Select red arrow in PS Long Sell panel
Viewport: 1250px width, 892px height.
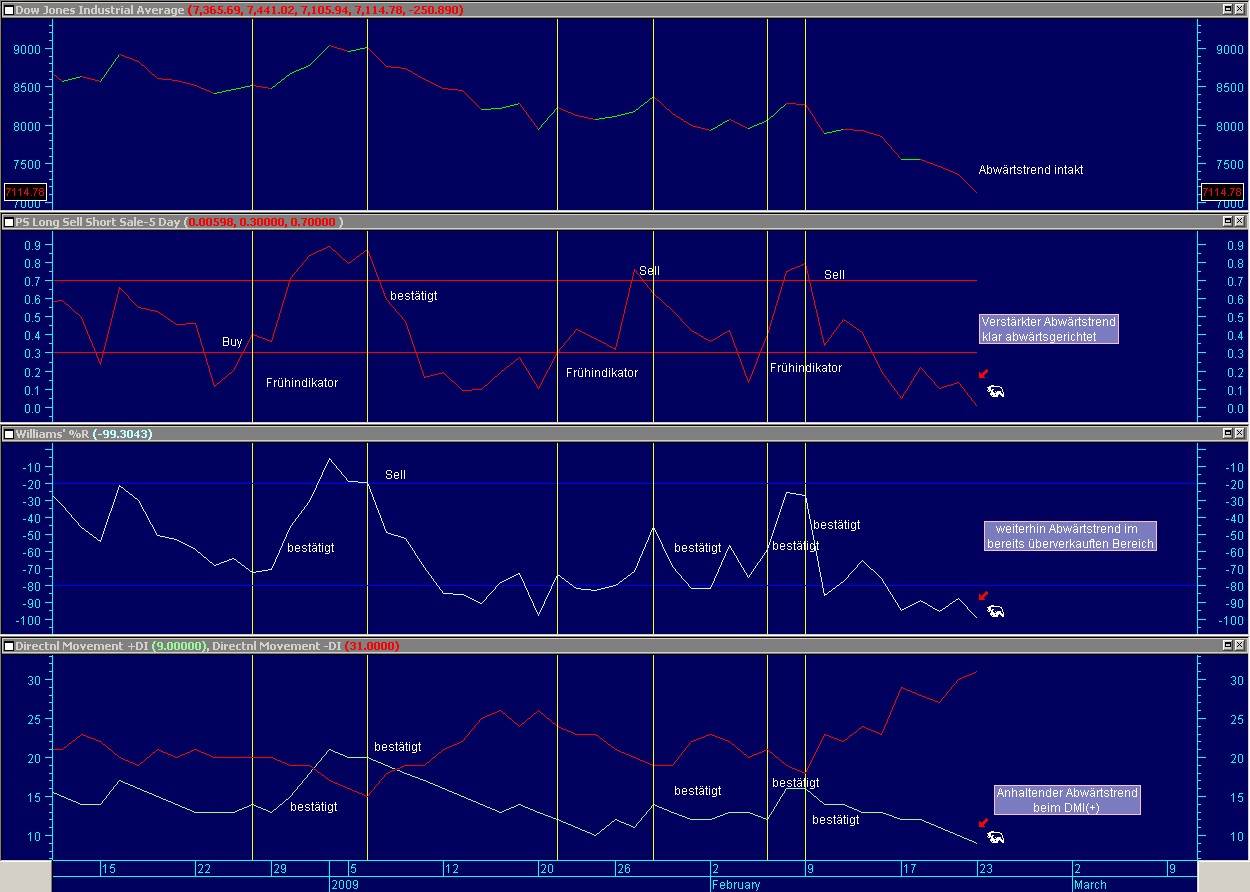coord(983,374)
